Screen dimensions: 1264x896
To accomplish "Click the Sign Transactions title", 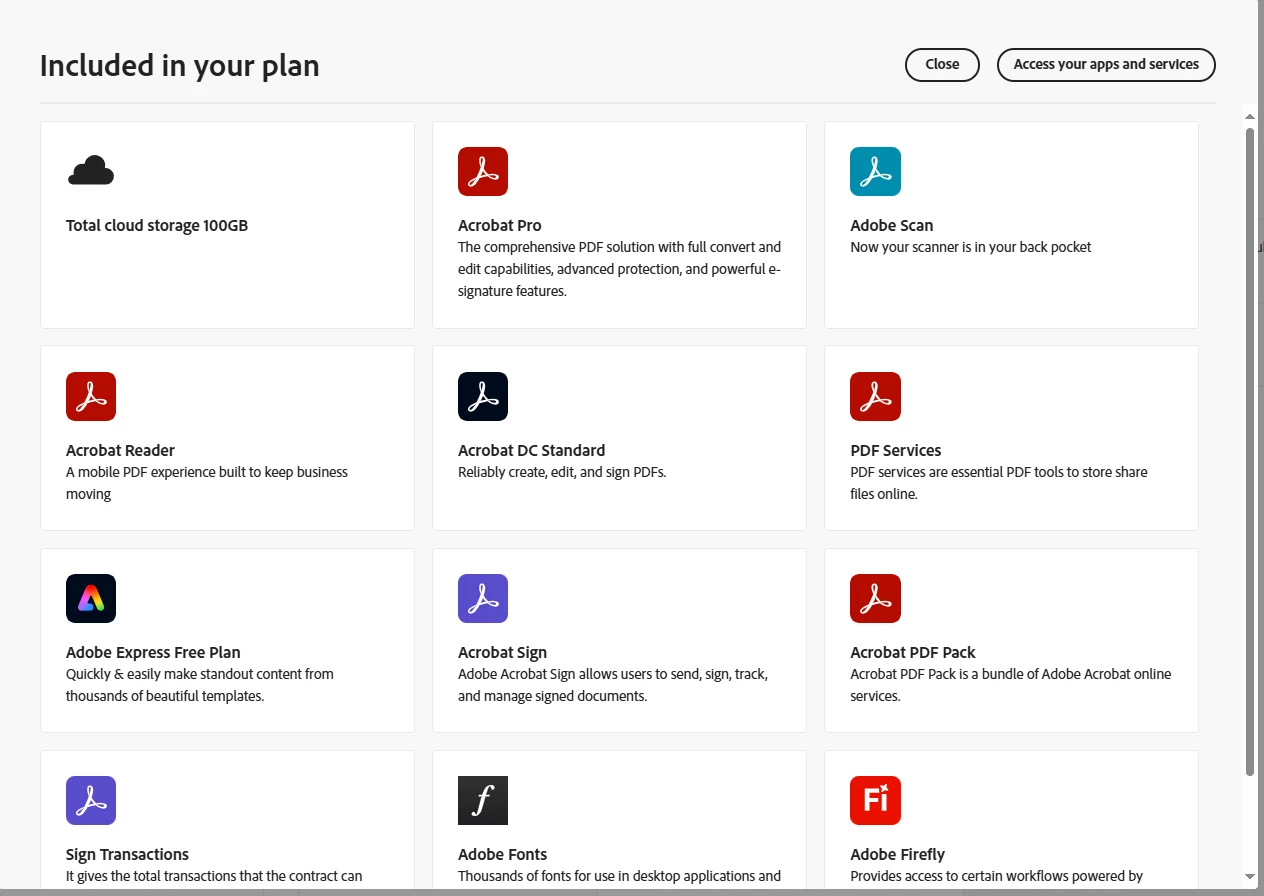I will click(127, 855).
